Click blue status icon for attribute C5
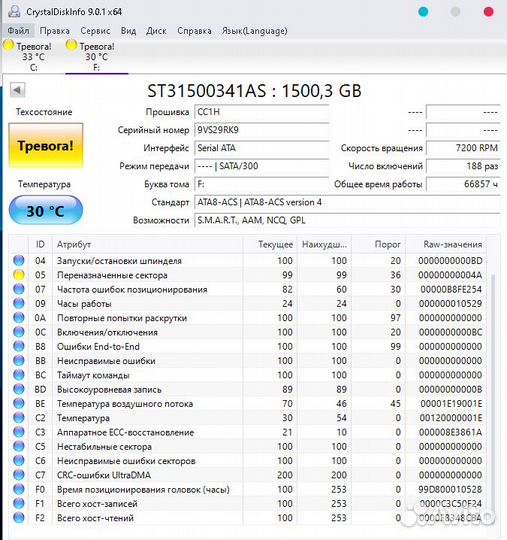 (19, 446)
